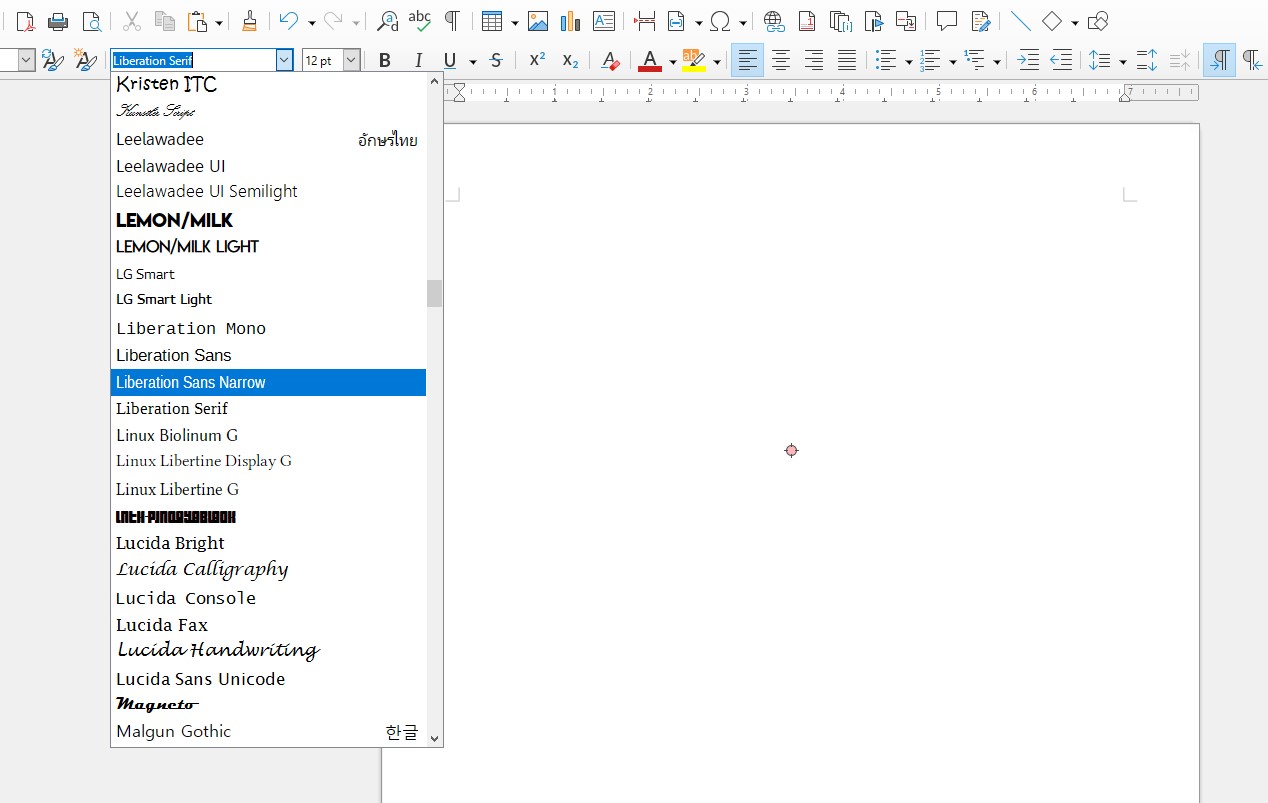Insert a cross-reference
This screenshot has height=803, width=1268.
[906, 21]
